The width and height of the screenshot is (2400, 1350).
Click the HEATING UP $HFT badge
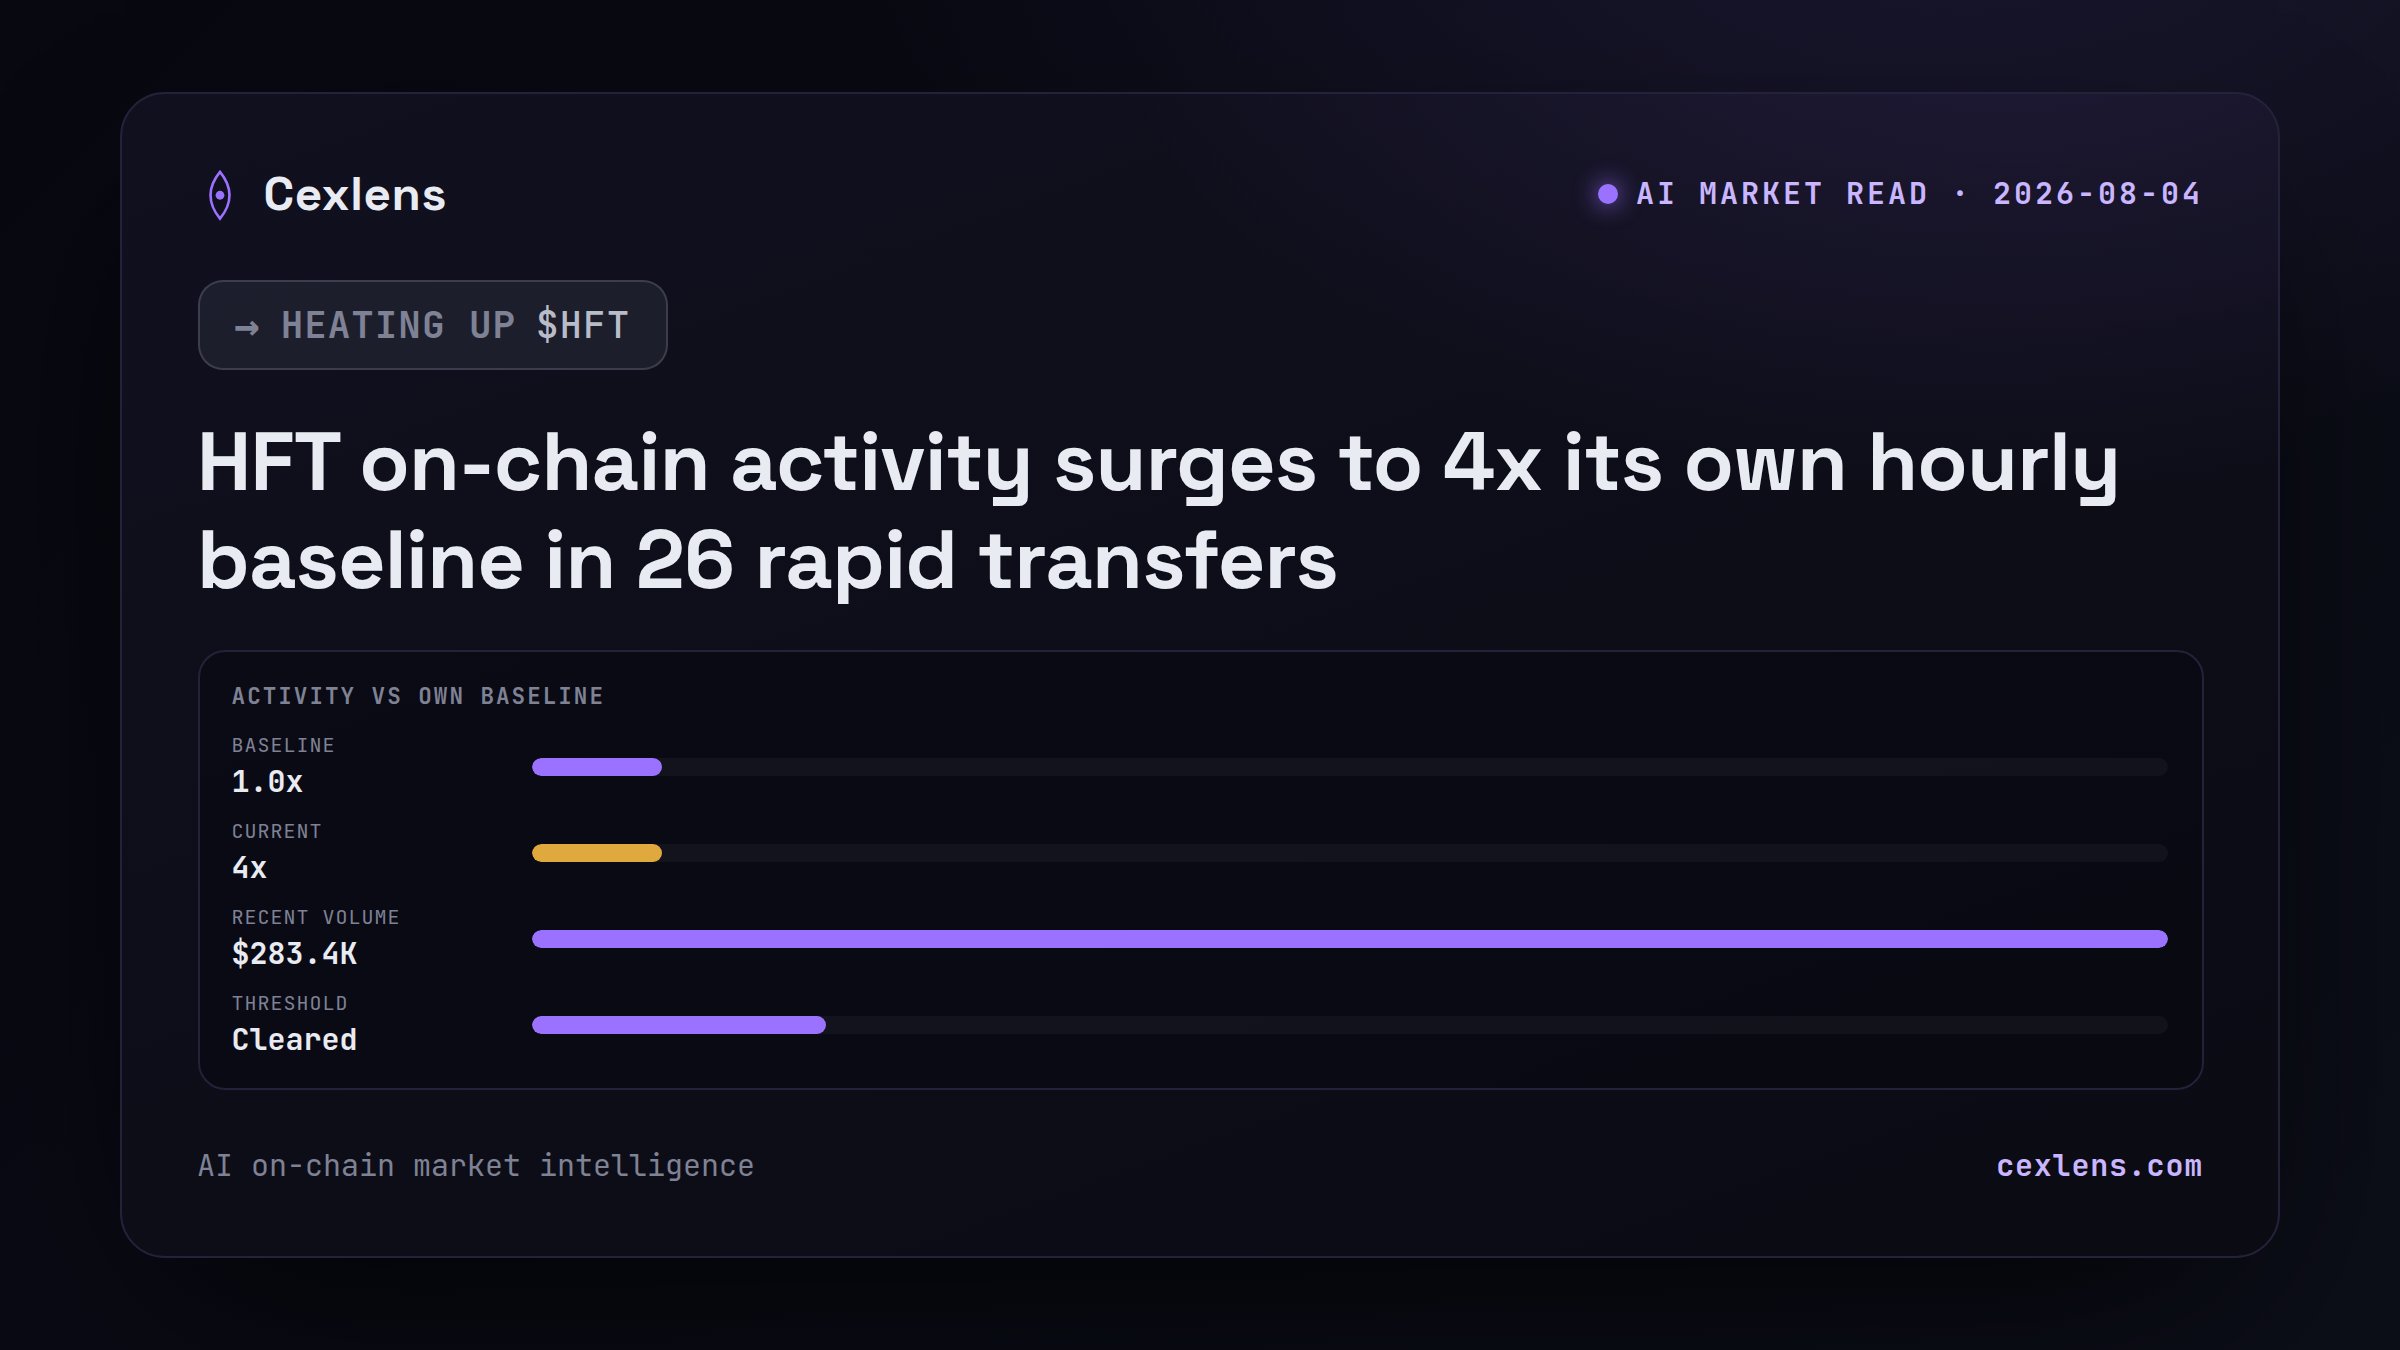tap(433, 325)
